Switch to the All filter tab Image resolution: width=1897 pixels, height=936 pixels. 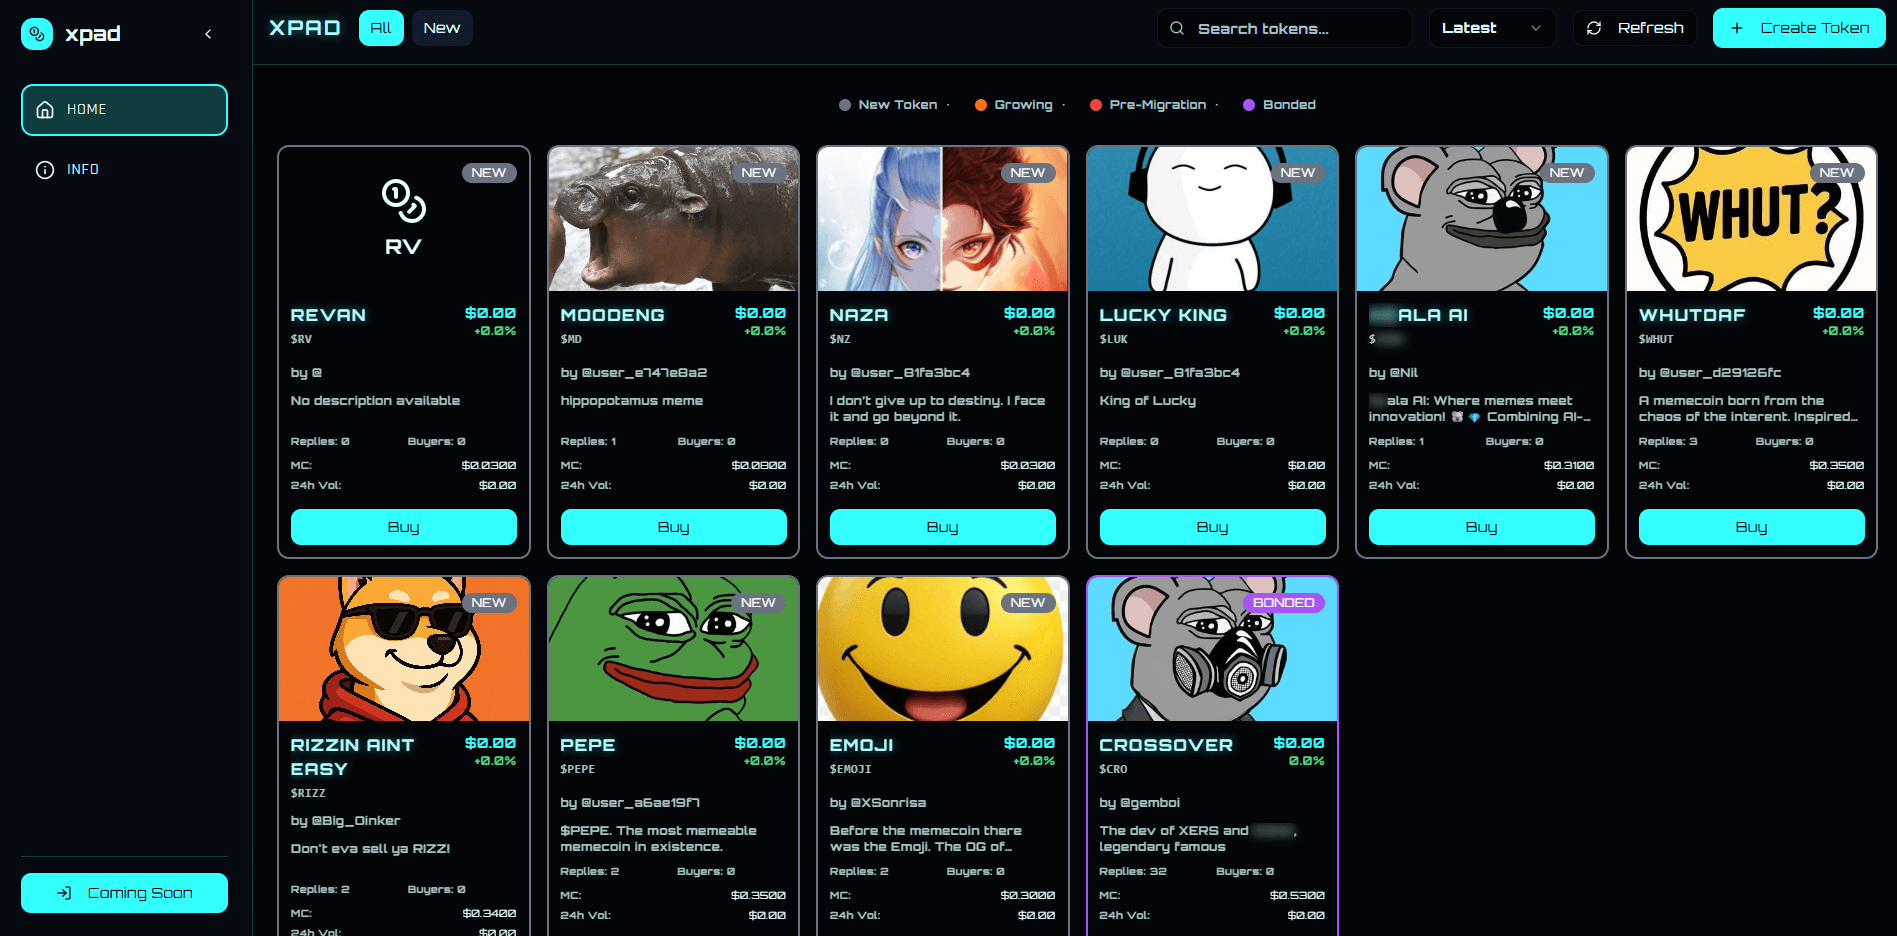[381, 28]
